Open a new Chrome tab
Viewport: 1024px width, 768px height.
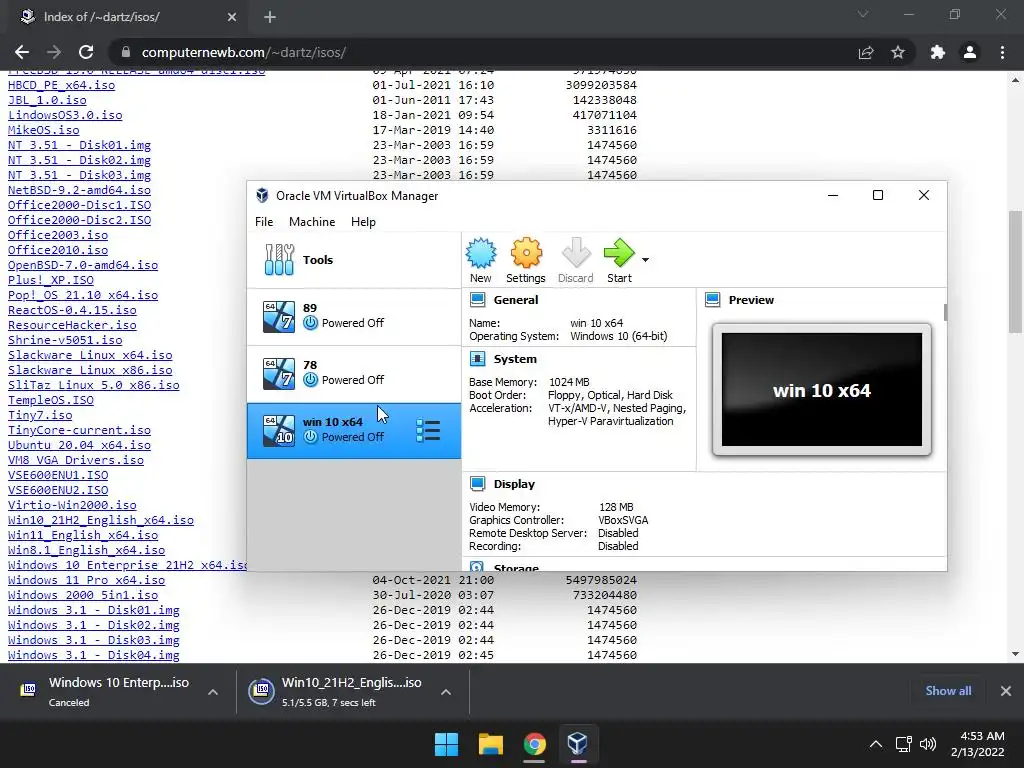270,17
